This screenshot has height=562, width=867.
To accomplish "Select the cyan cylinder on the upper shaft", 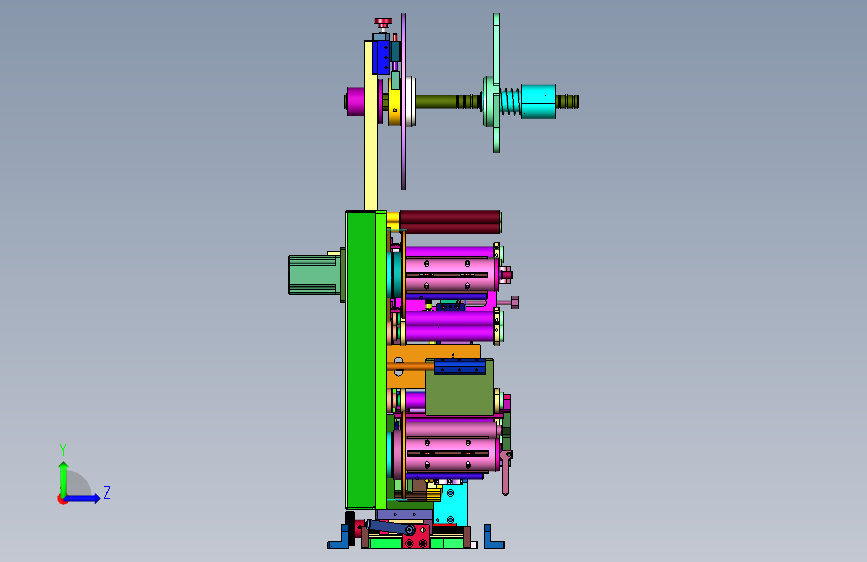I will 538,101.
